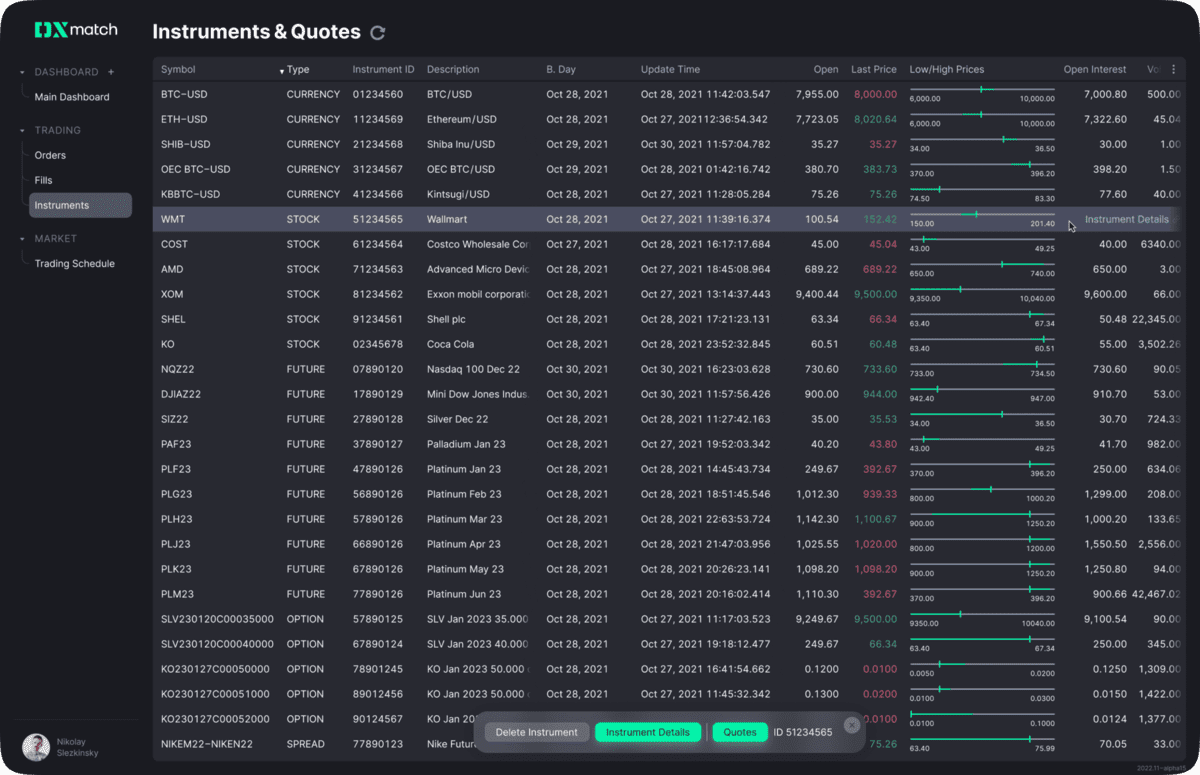Dismiss the floating action bar via its X icon
The width and height of the screenshot is (1200, 775).
[x=852, y=725]
